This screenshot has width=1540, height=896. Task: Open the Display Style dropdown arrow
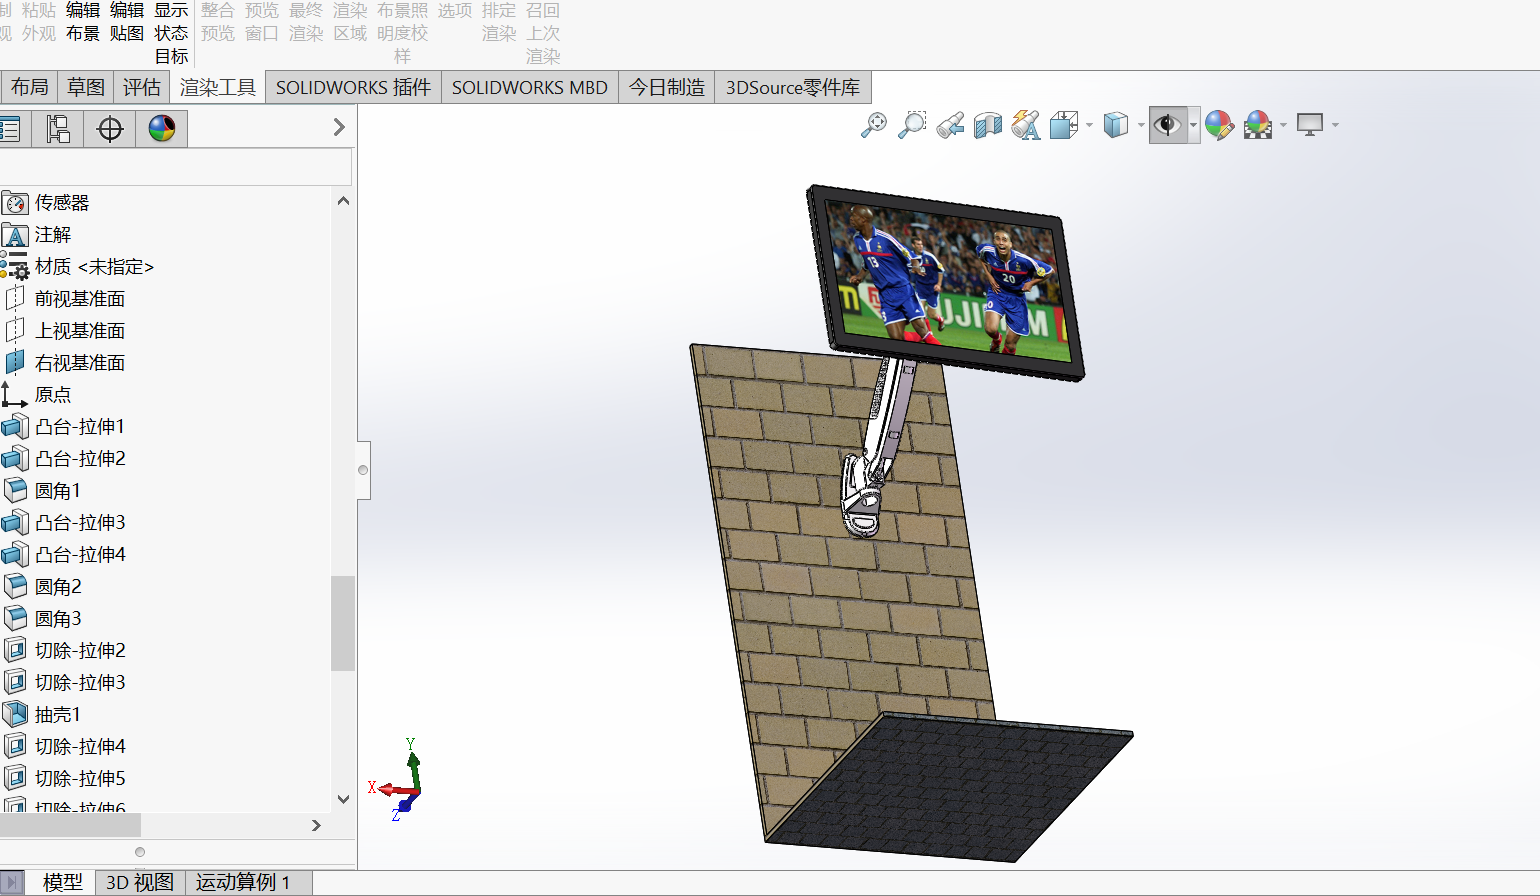1141,125
